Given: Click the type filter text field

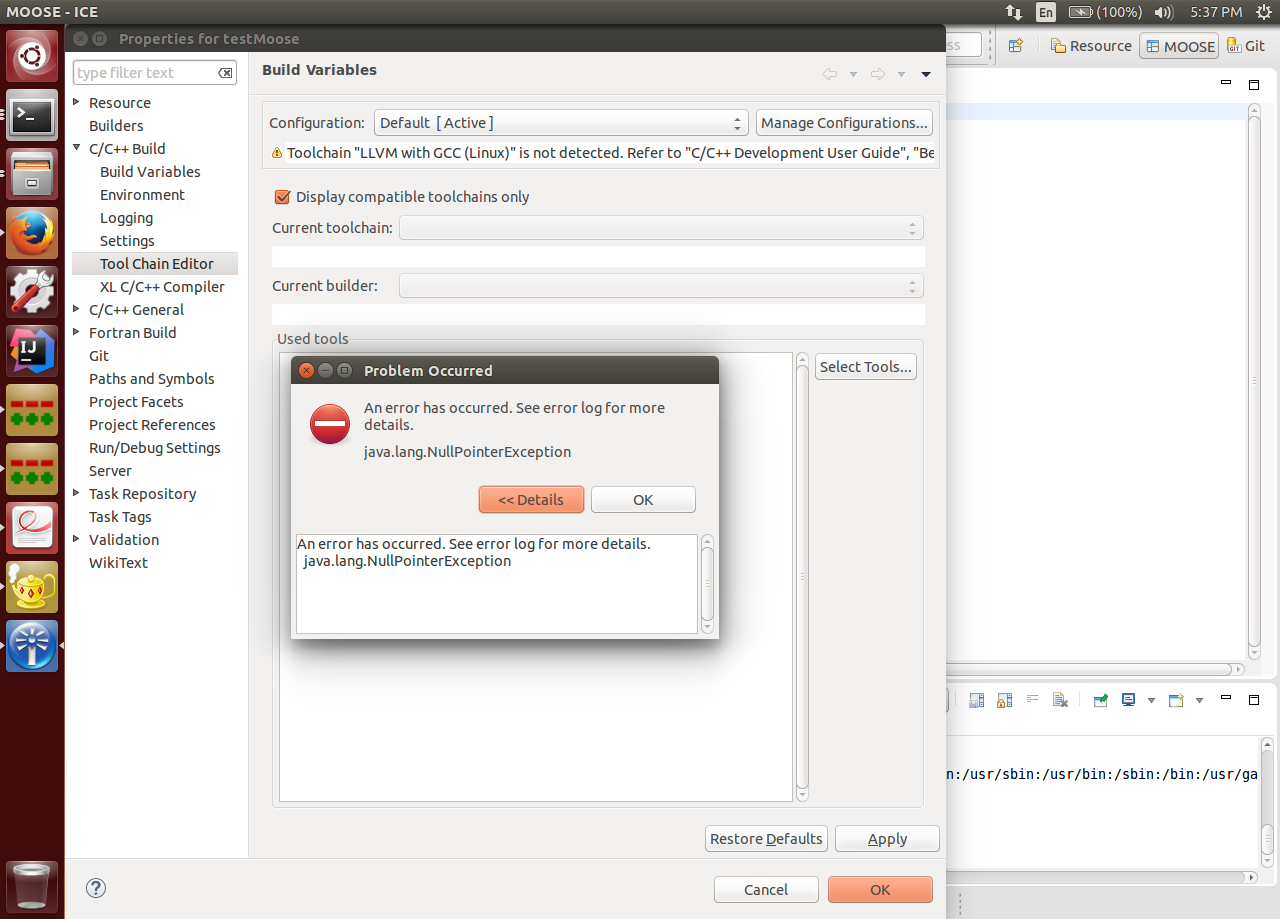Looking at the screenshot, I should pos(155,73).
